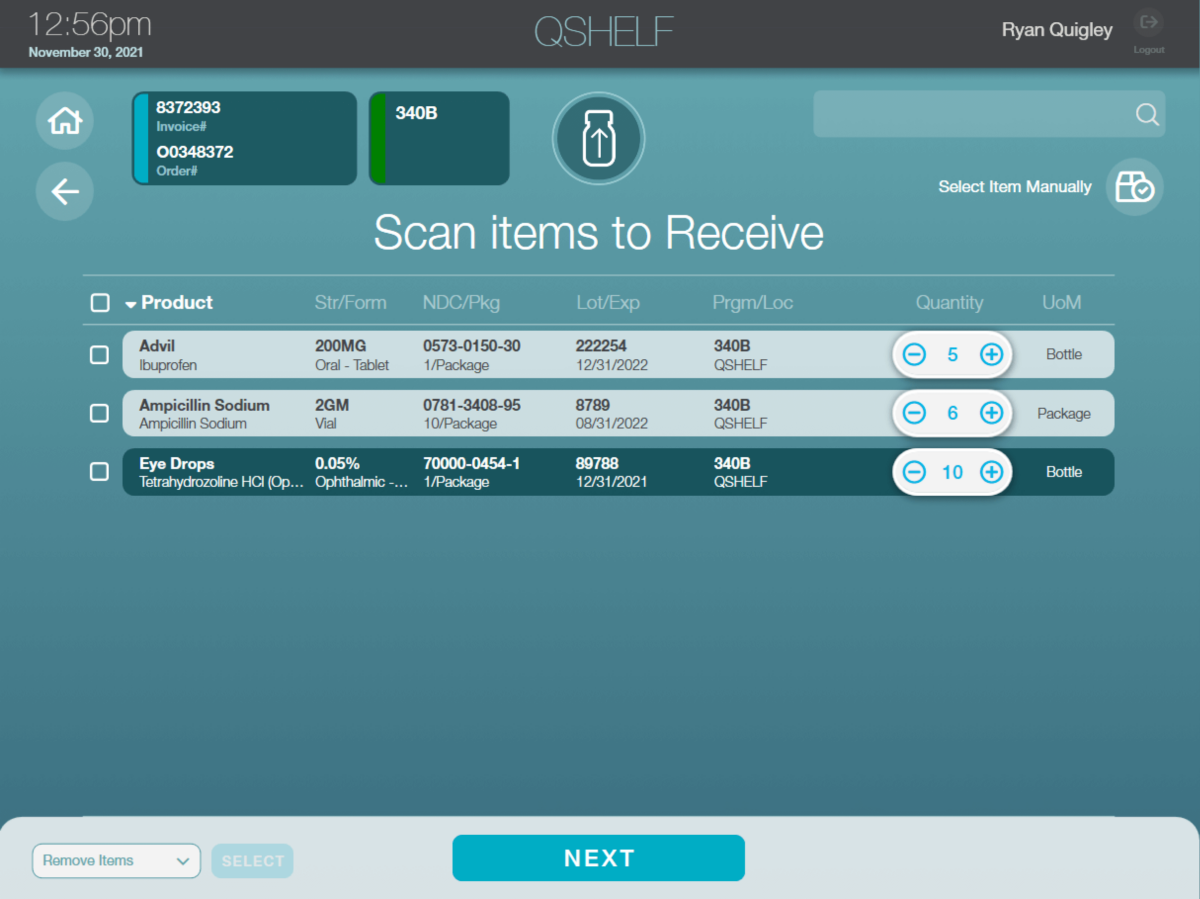Check the Ampicillin Sodium row checkbox
The height and width of the screenshot is (899, 1200).
(99, 413)
